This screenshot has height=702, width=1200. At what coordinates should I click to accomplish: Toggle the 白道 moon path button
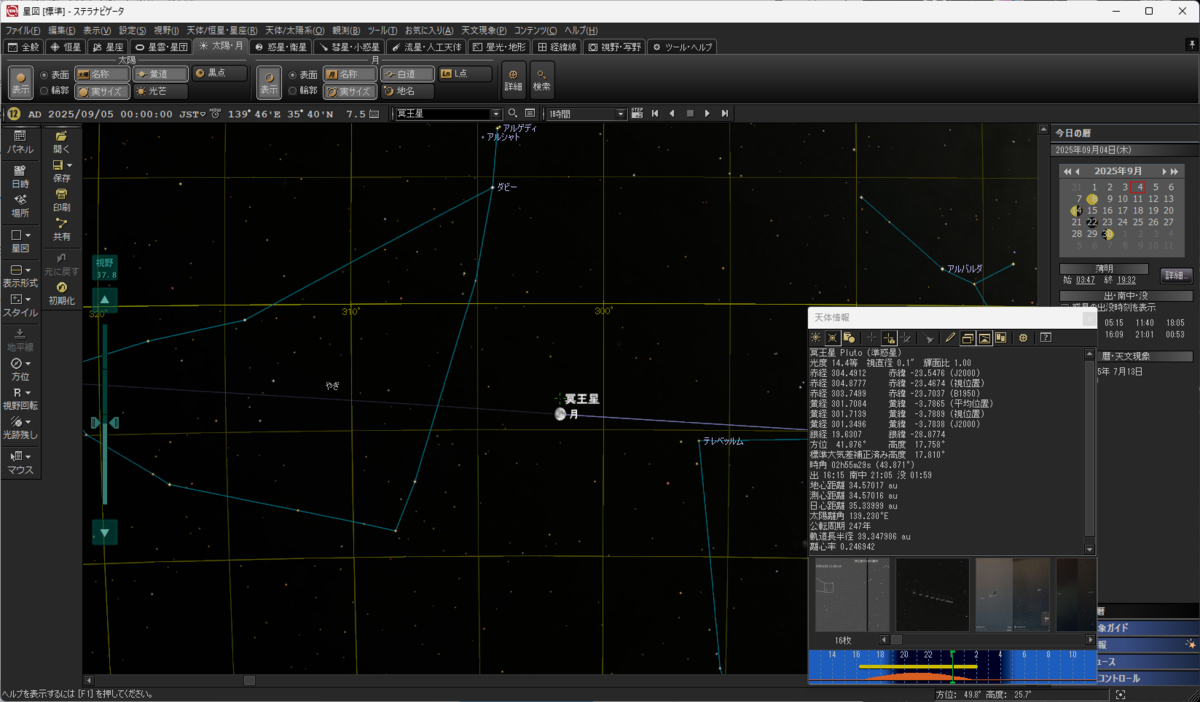(x=408, y=74)
